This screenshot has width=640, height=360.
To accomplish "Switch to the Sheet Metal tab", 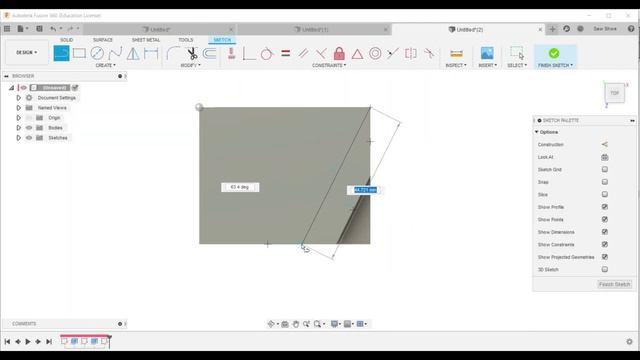I will tap(146, 40).
